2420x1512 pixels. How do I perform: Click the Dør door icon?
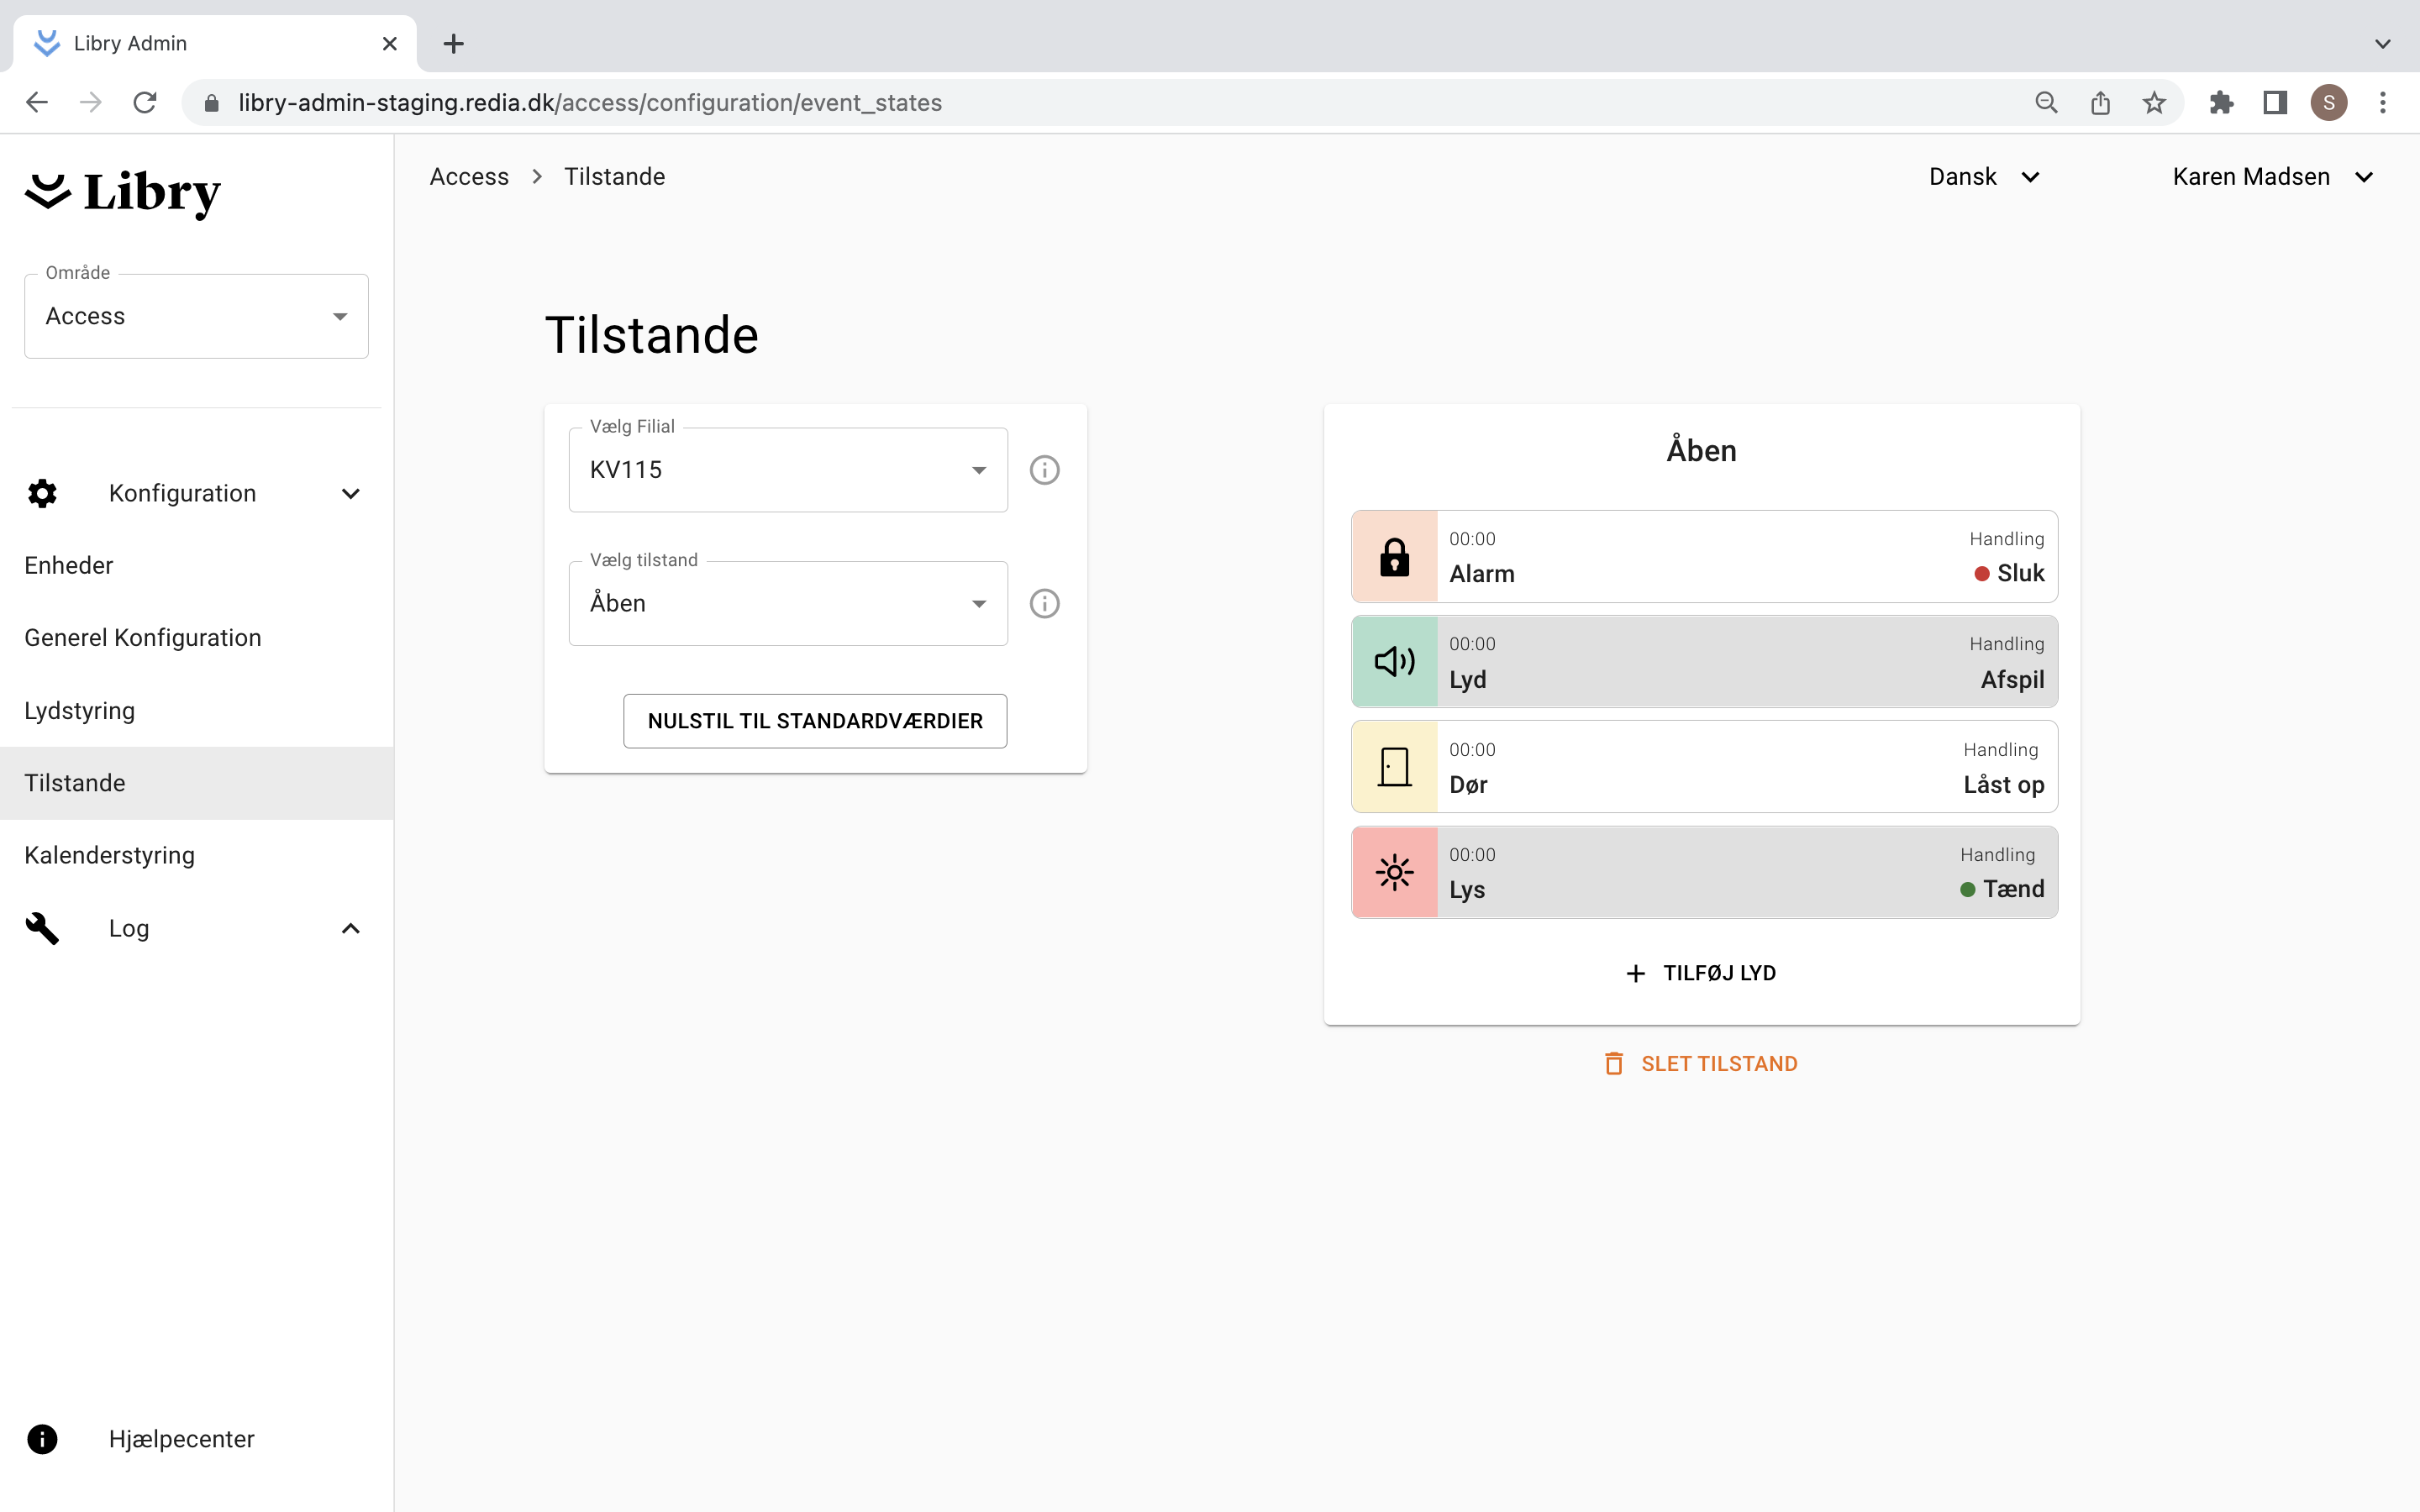coord(1394,767)
